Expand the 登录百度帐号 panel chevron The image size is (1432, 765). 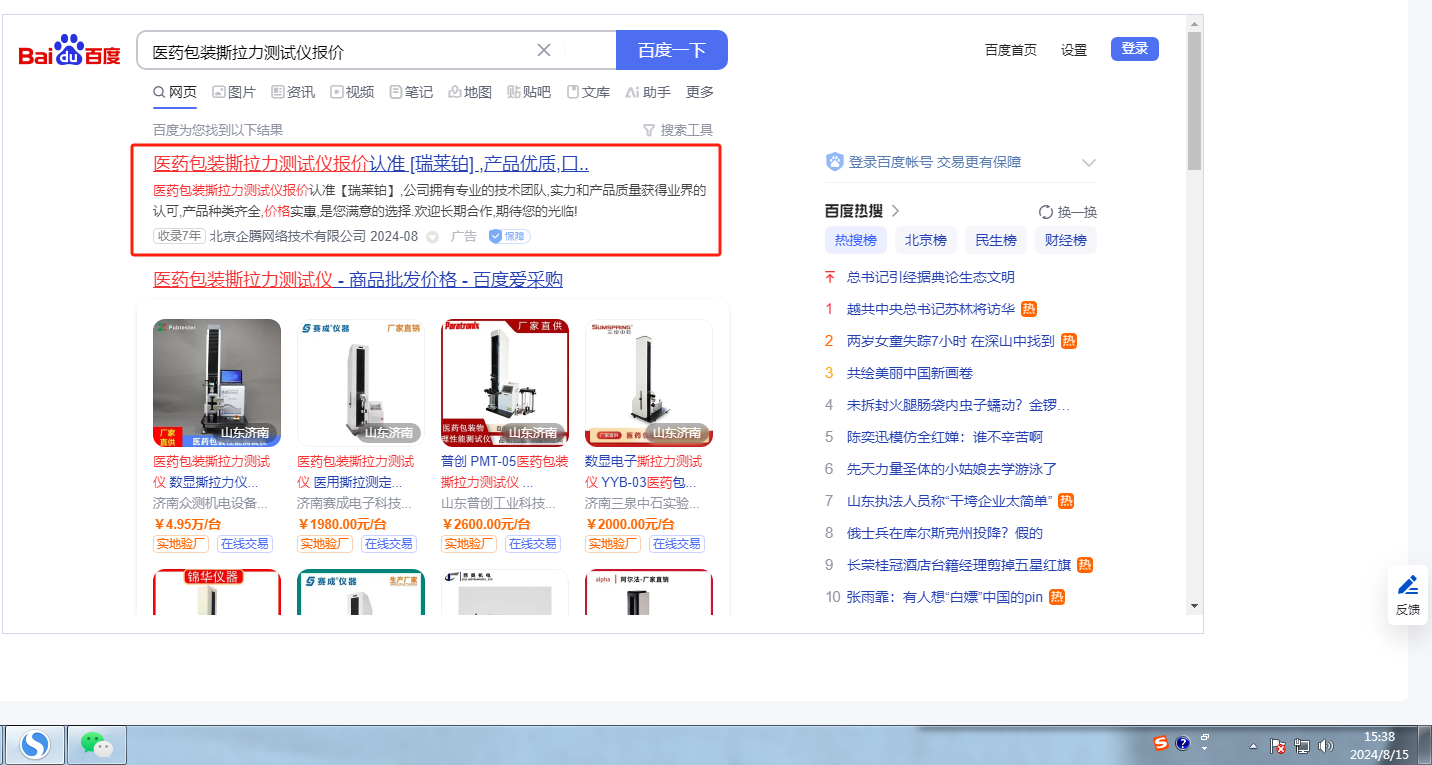(1089, 163)
